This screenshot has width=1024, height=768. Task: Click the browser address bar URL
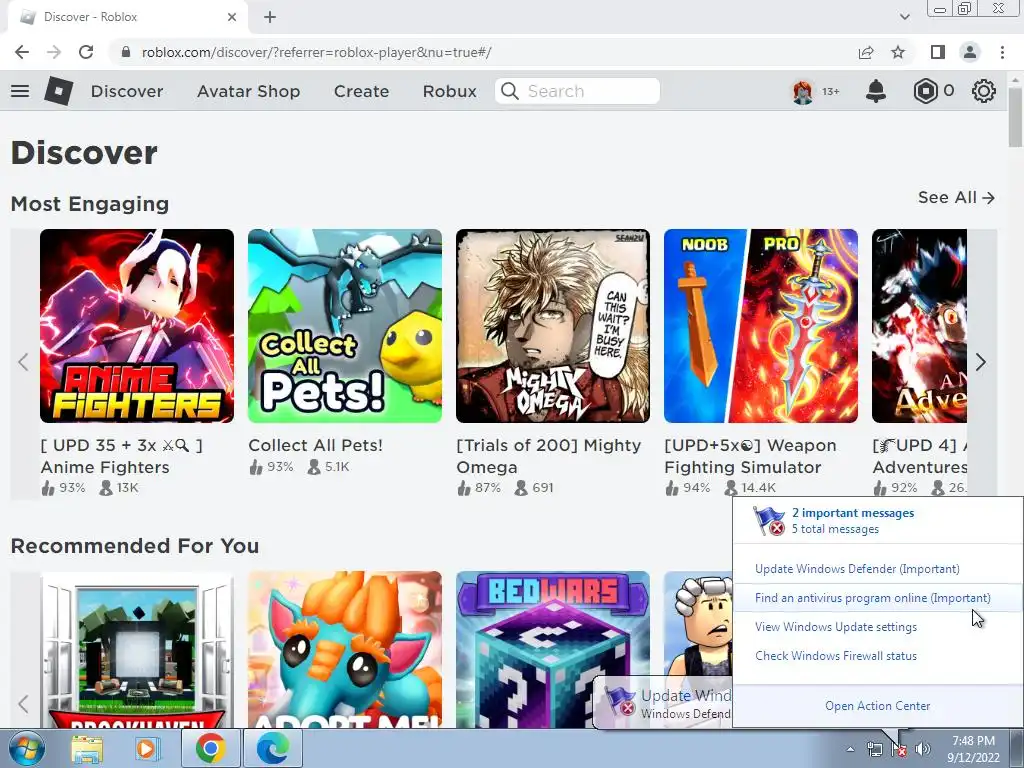pos(317,52)
